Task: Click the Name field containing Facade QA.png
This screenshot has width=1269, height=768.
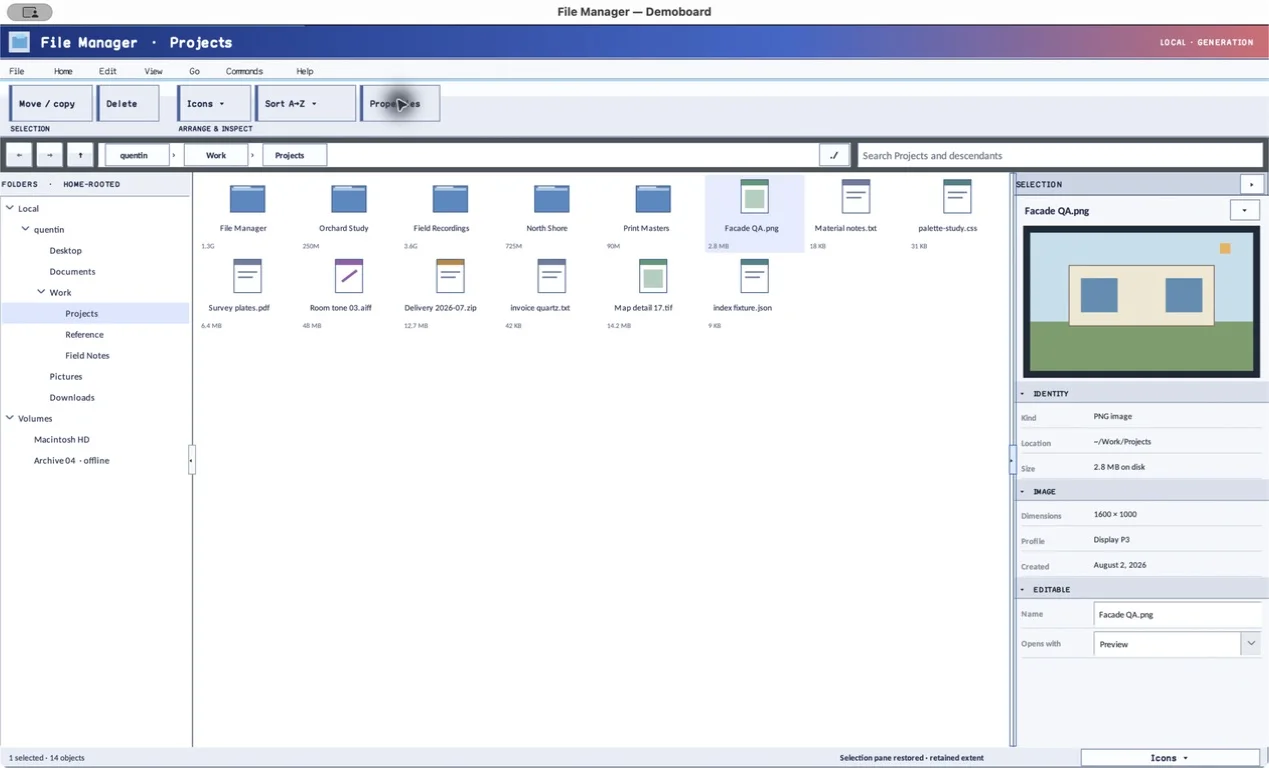Action: click(x=1177, y=614)
